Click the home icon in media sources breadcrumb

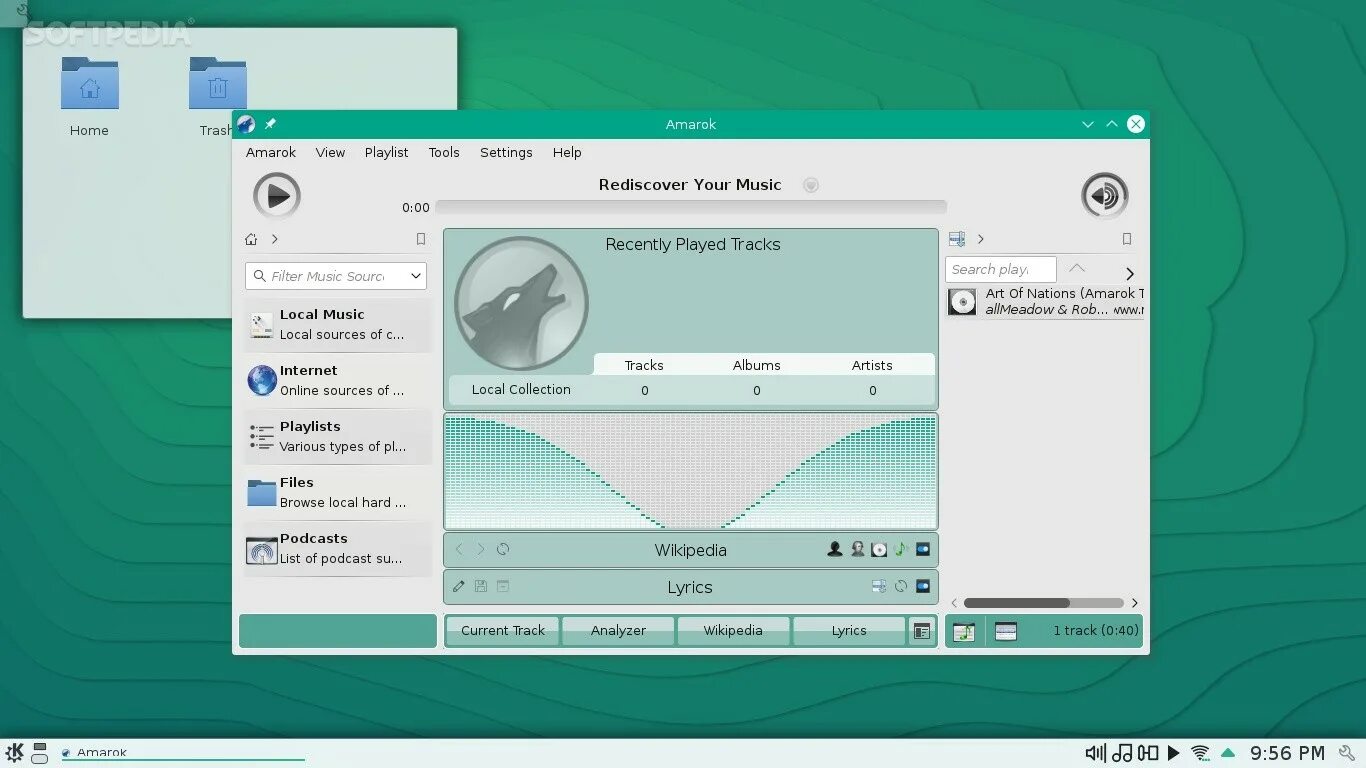click(251, 239)
